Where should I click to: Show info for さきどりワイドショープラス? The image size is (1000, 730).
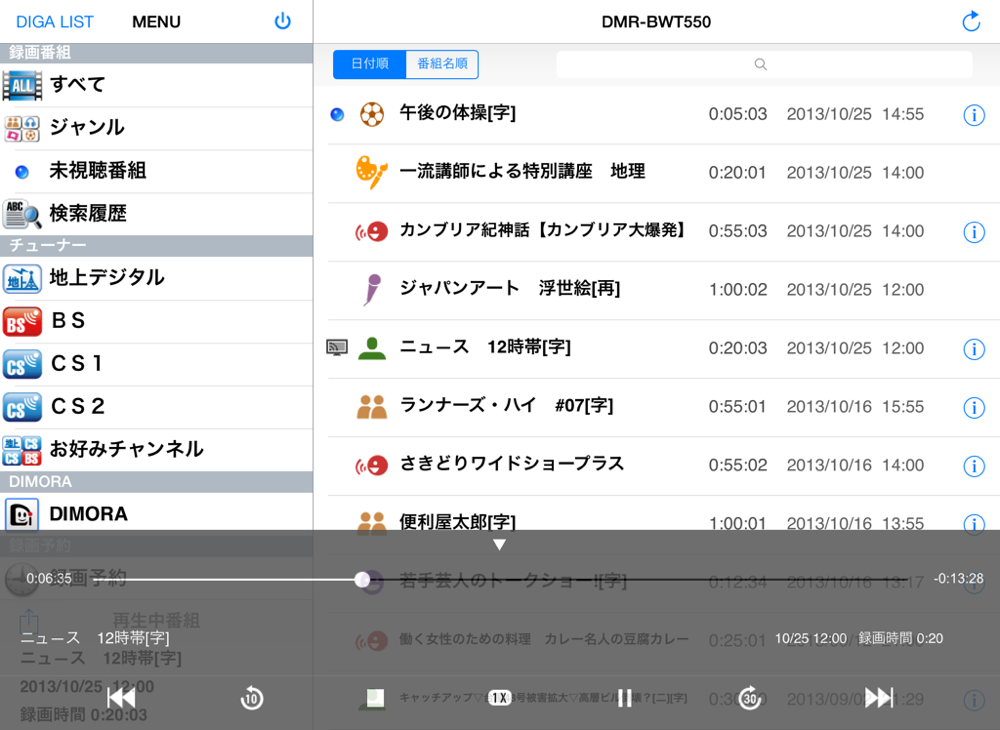coord(973,466)
